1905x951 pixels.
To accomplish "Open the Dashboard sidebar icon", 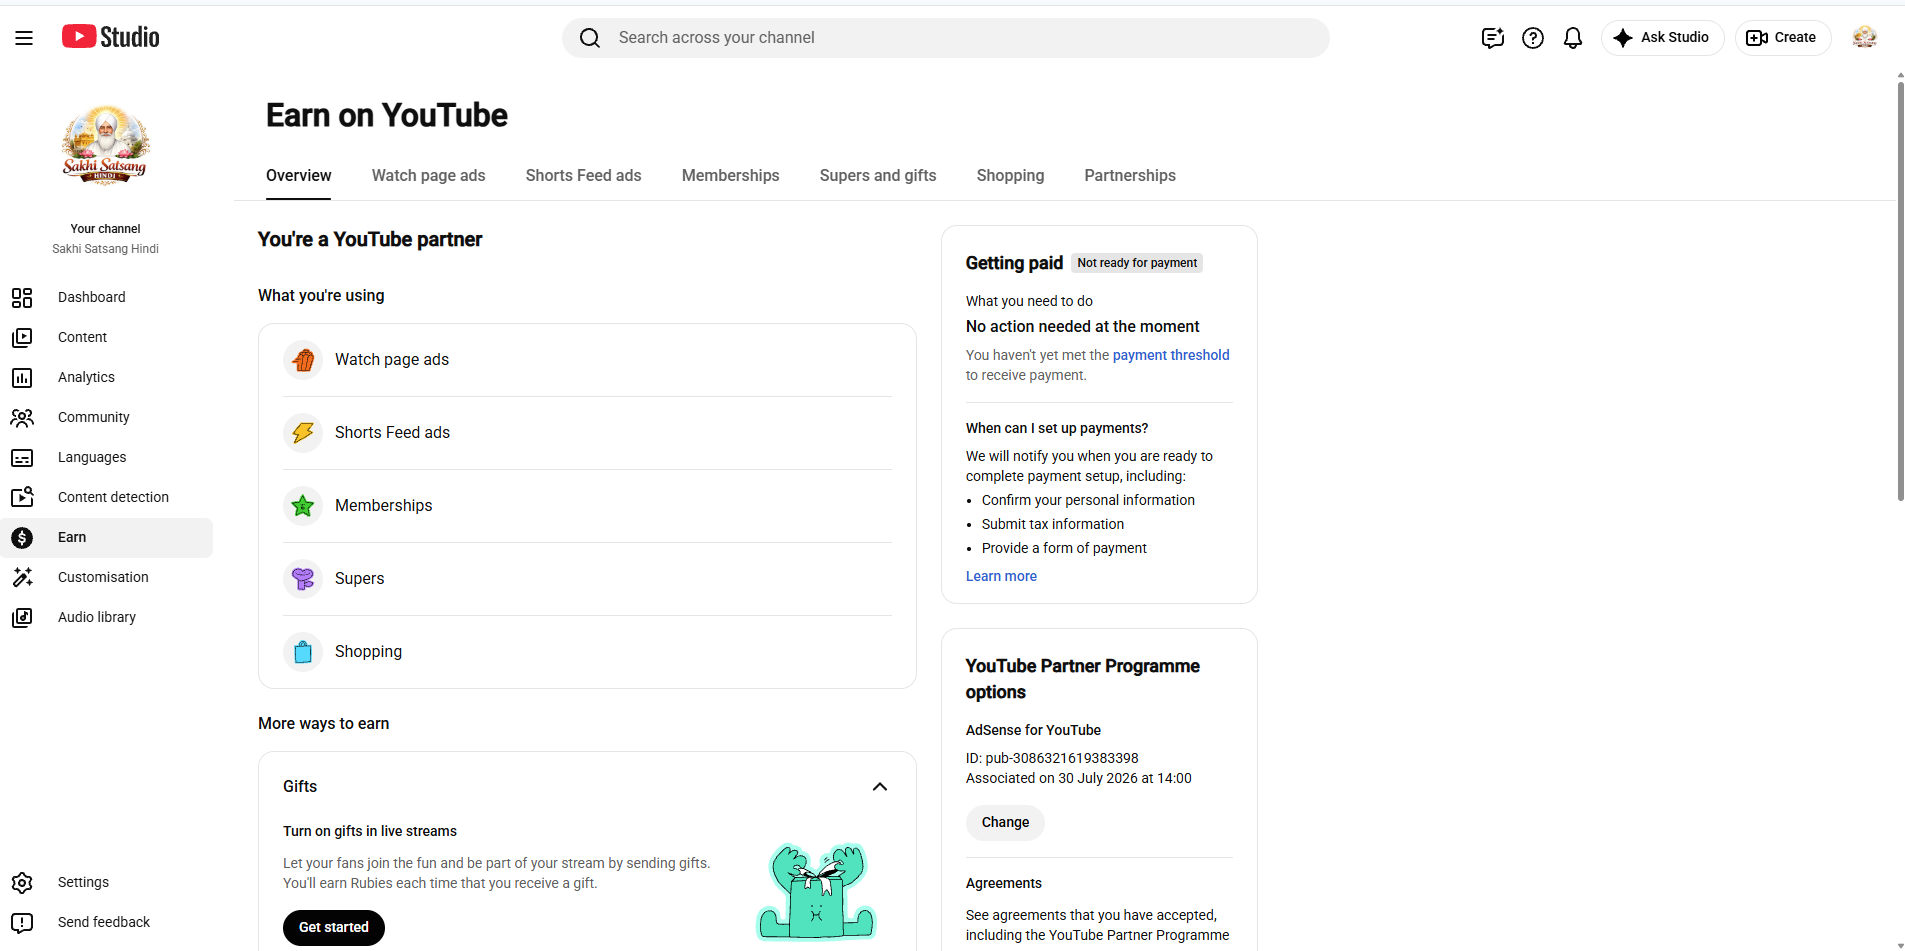I will coord(22,298).
